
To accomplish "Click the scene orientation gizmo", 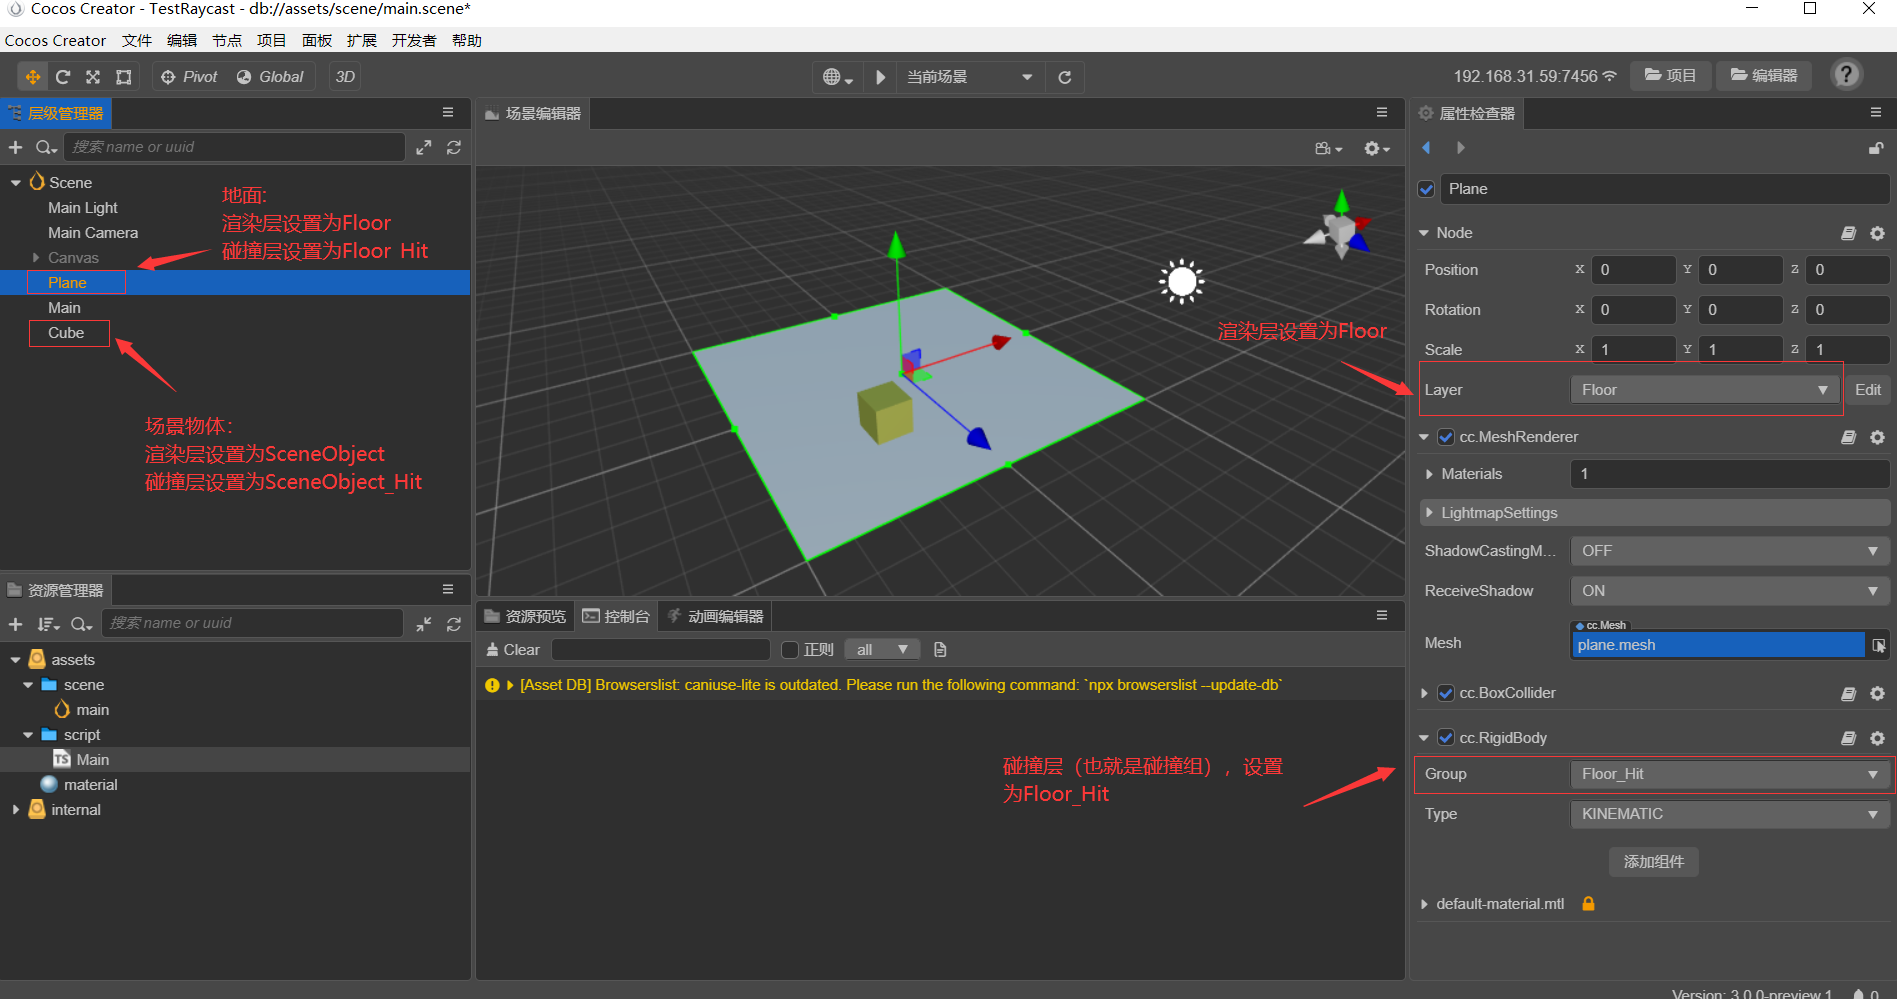I will (x=1339, y=226).
